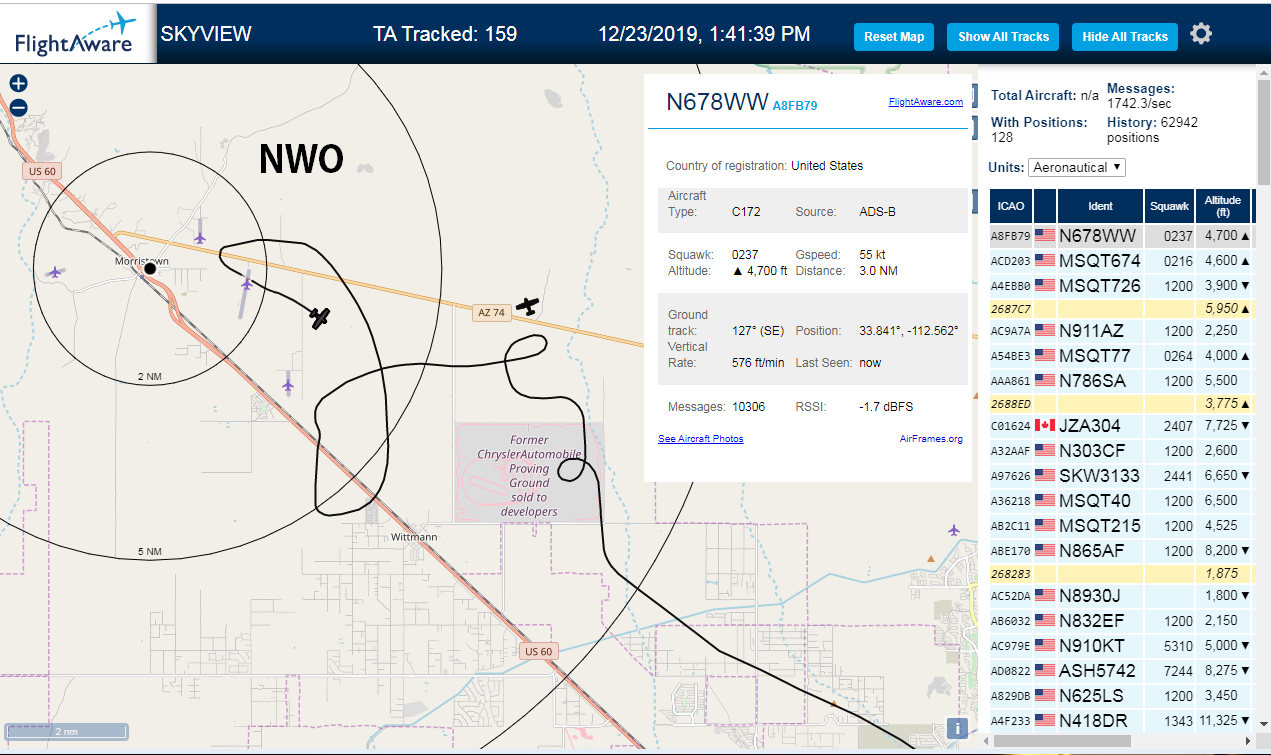1271x755 pixels.
Task: Click the US 60 shield near the map's top-left
Action: [43, 171]
